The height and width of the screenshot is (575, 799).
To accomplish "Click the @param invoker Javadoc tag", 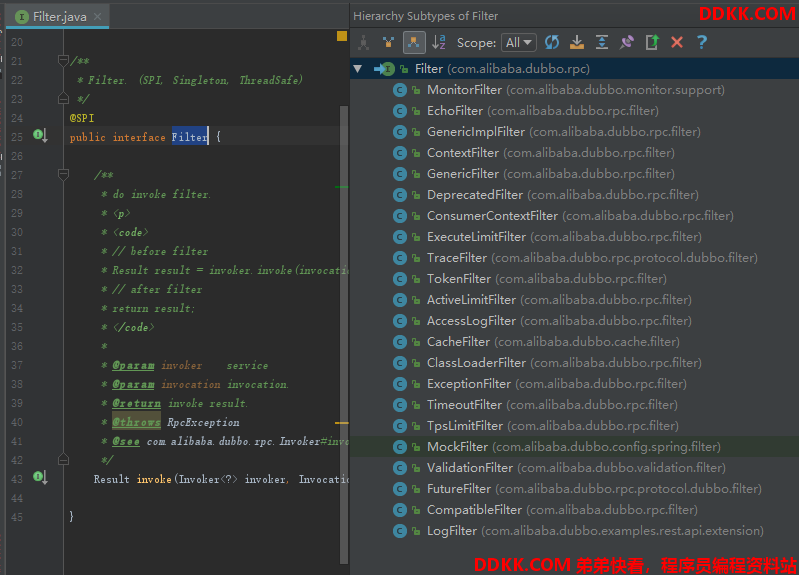I will tap(133, 365).
